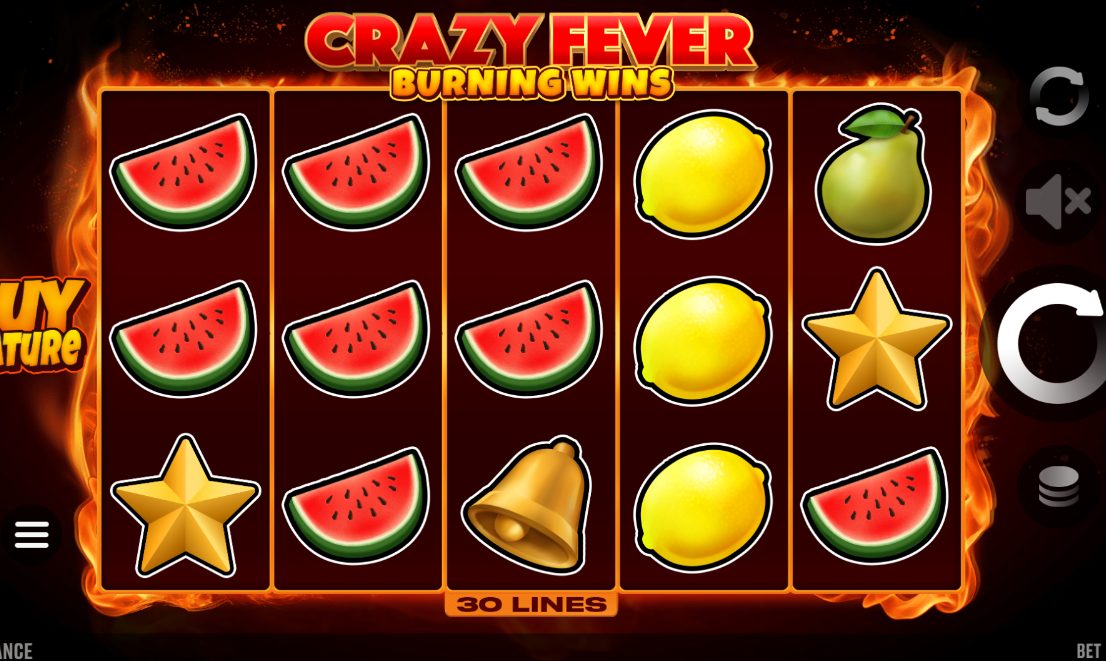Unmute the sound with the speaker icon
The height and width of the screenshot is (661, 1106).
pos(1058,202)
